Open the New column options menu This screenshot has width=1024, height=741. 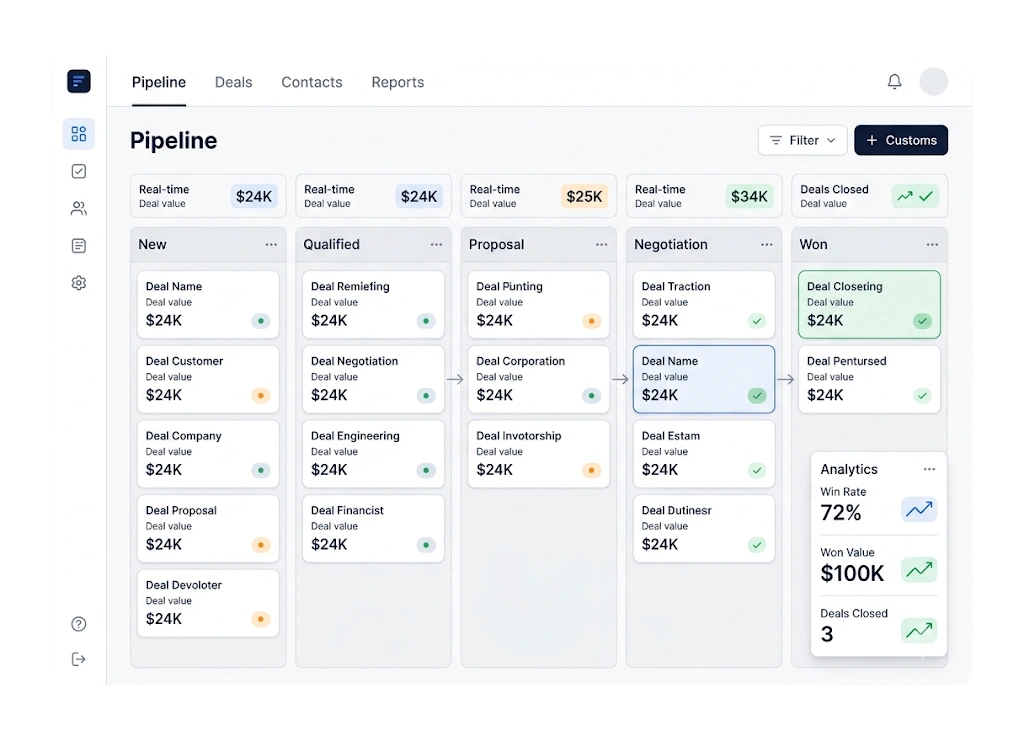pos(271,244)
